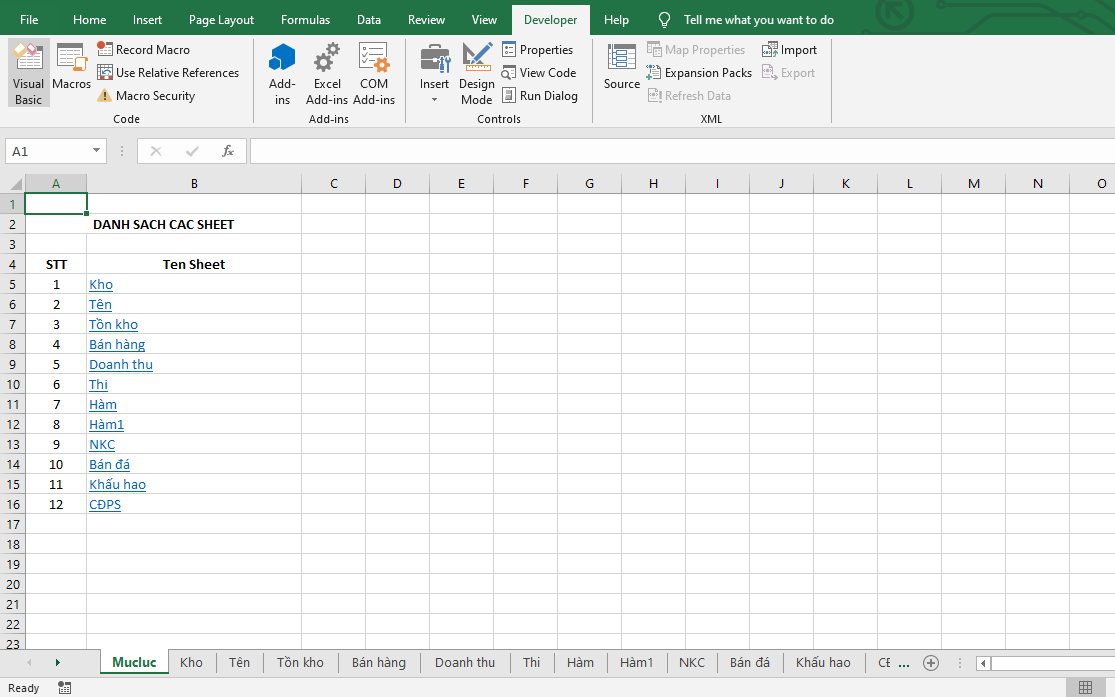
Task: Click in the formula bar input
Action: [680, 151]
